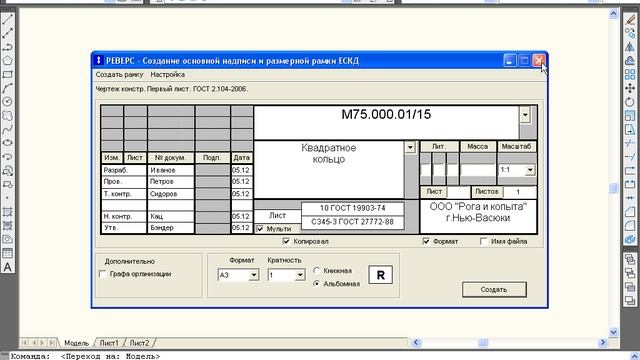The image size is (640, 360).
Task: Click the 10 ГОСТ 19903-74 material field
Action: (353, 208)
